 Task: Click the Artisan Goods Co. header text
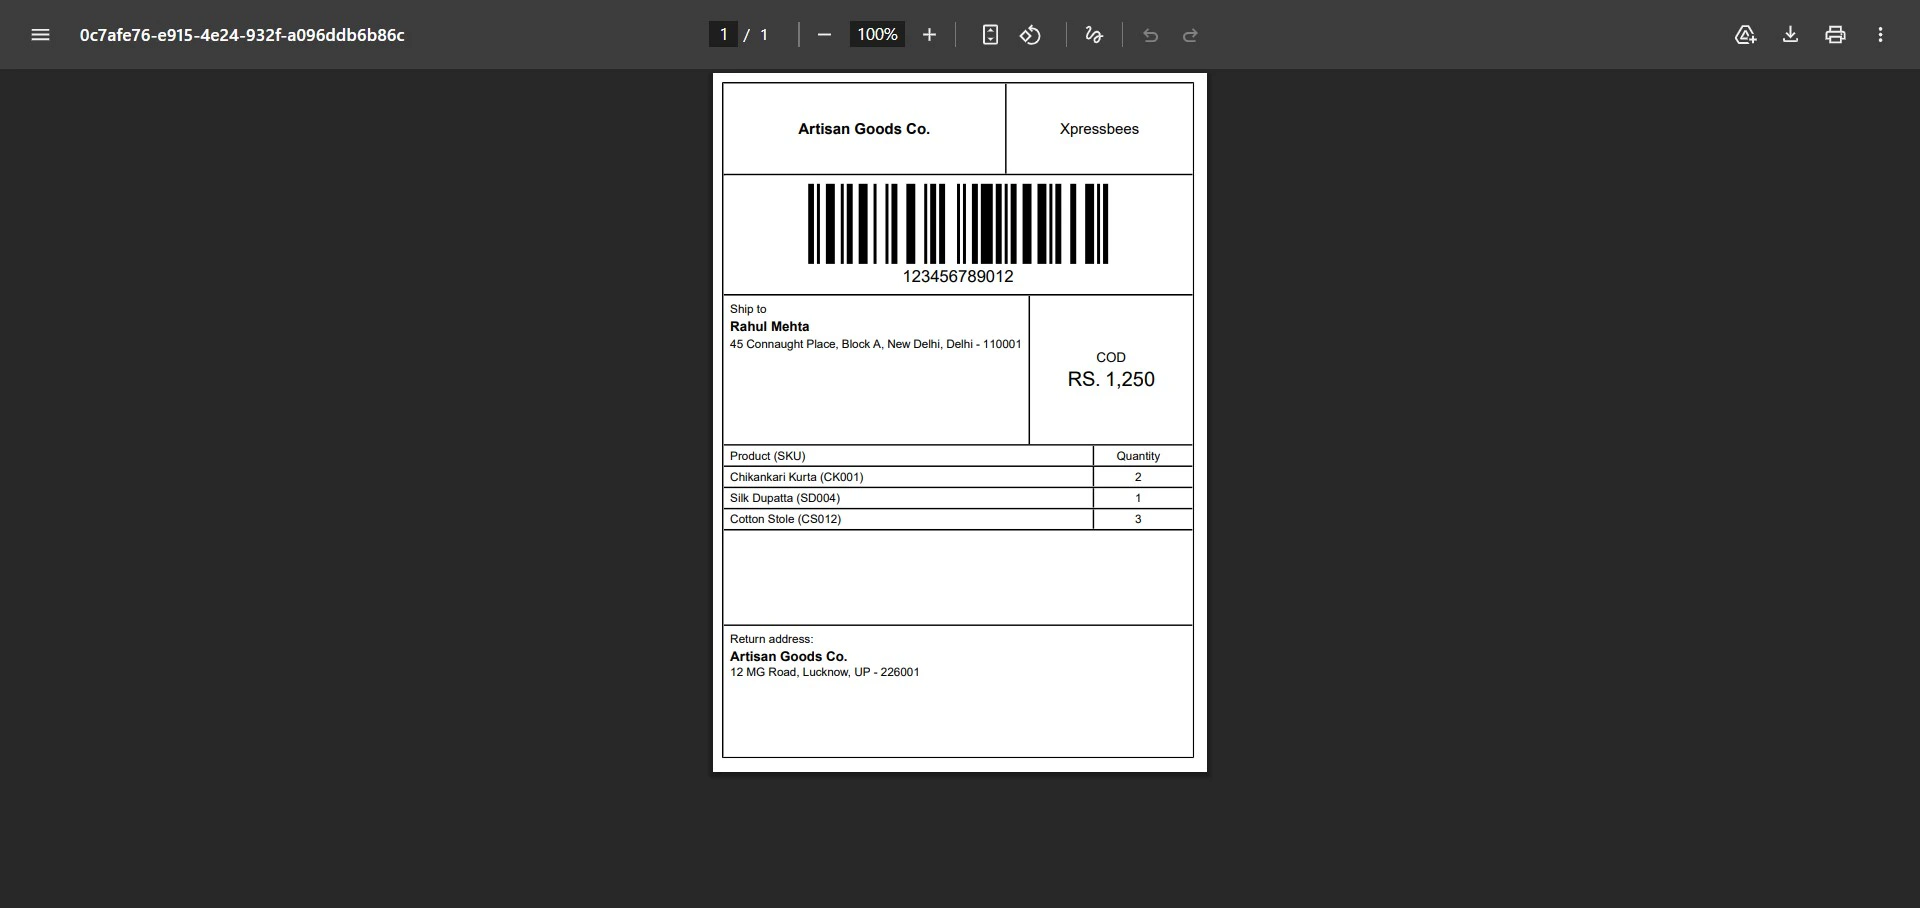(864, 129)
